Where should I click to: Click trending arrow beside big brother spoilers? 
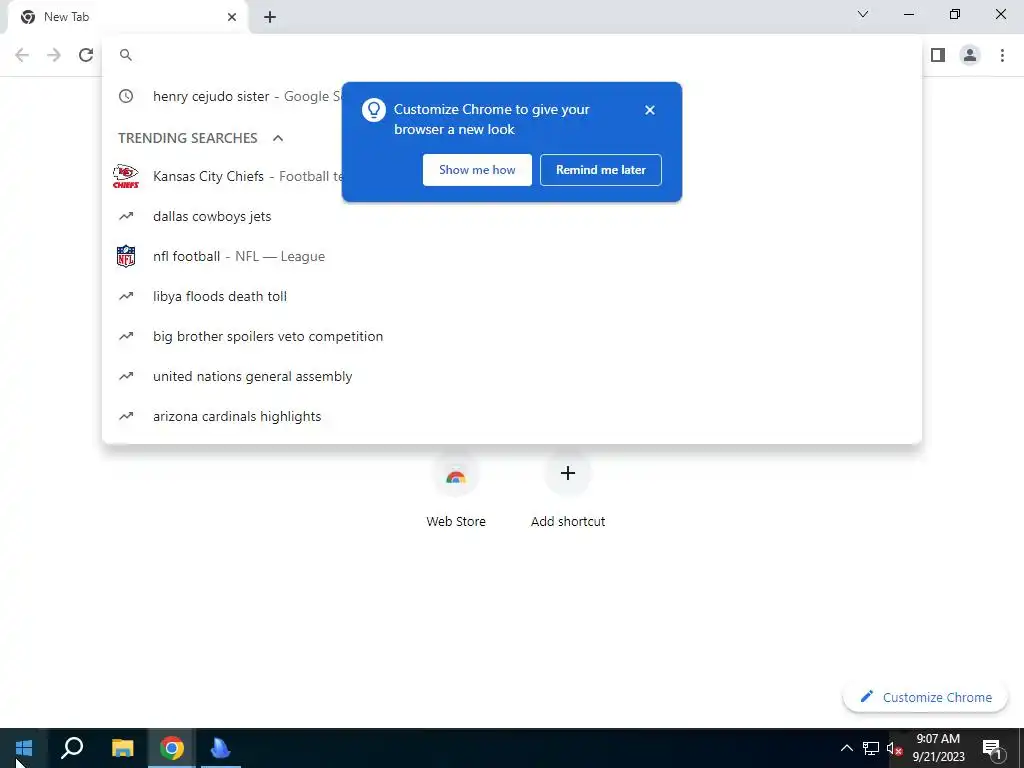pyautogui.click(x=126, y=336)
